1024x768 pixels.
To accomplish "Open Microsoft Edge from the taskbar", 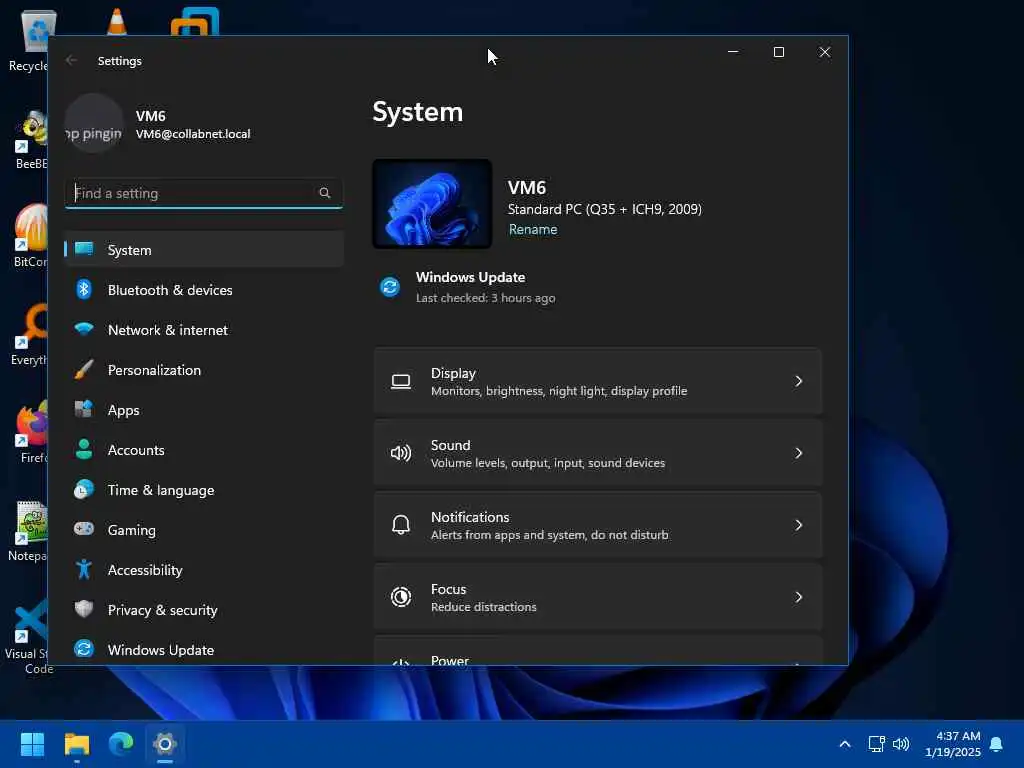I will [x=121, y=744].
